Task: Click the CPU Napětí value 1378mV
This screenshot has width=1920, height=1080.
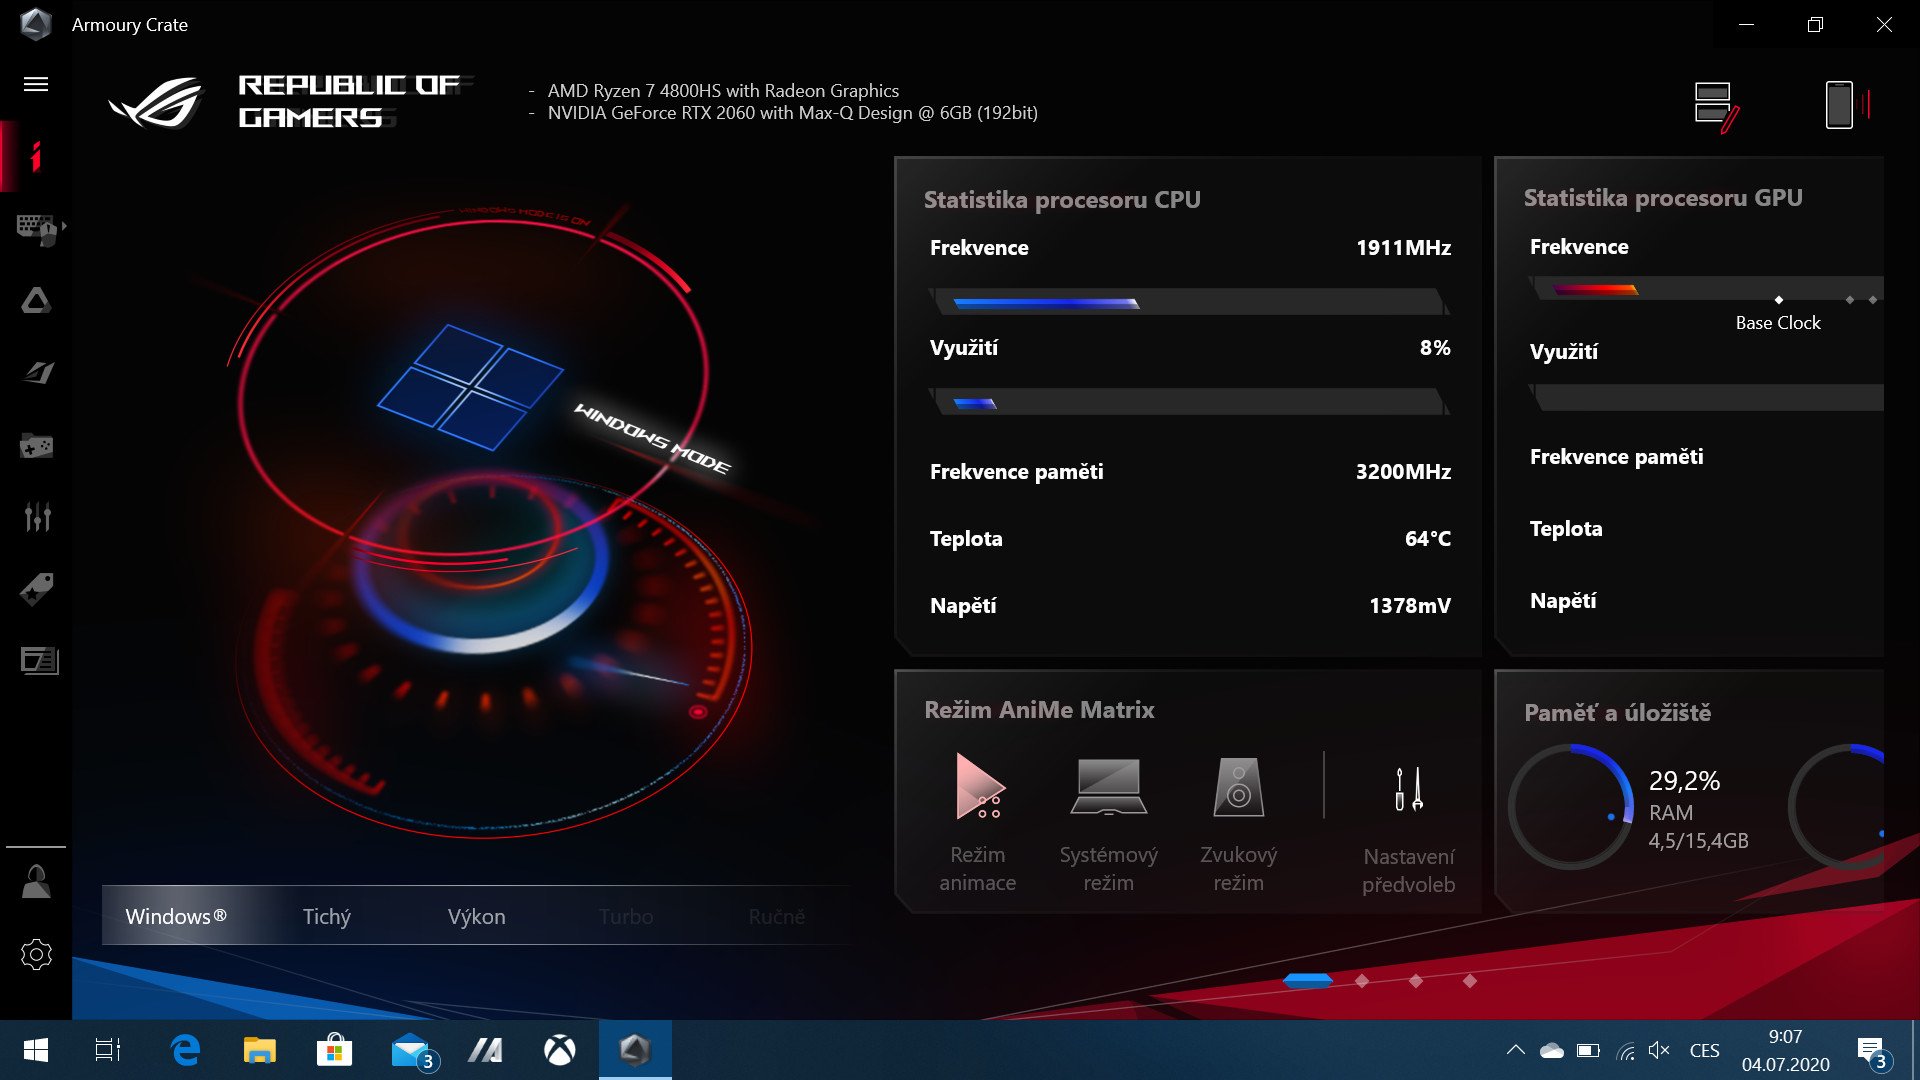Action: [x=1409, y=606]
